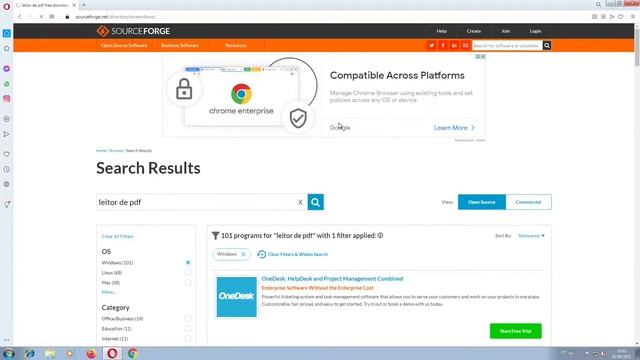This screenshot has height=360, width=640.
Task: Open sidebar bookmarks heart icon
Action: 7,154
